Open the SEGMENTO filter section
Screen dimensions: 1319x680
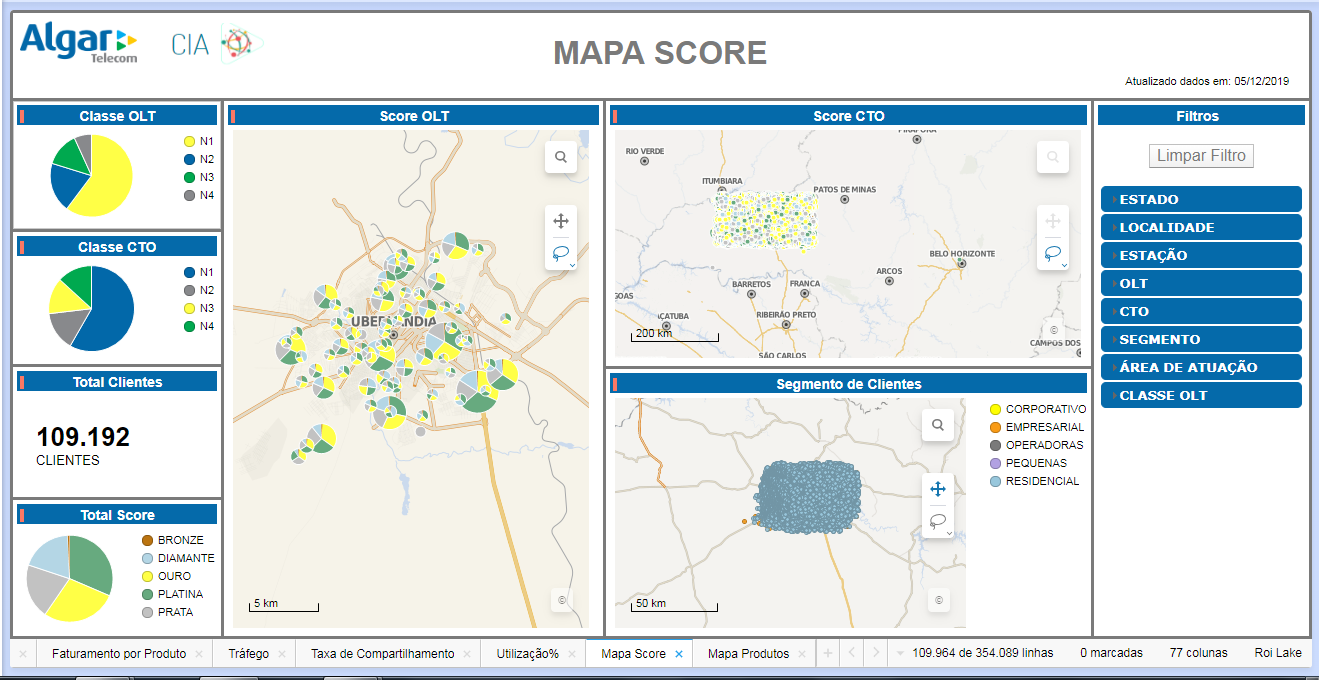pos(1201,339)
